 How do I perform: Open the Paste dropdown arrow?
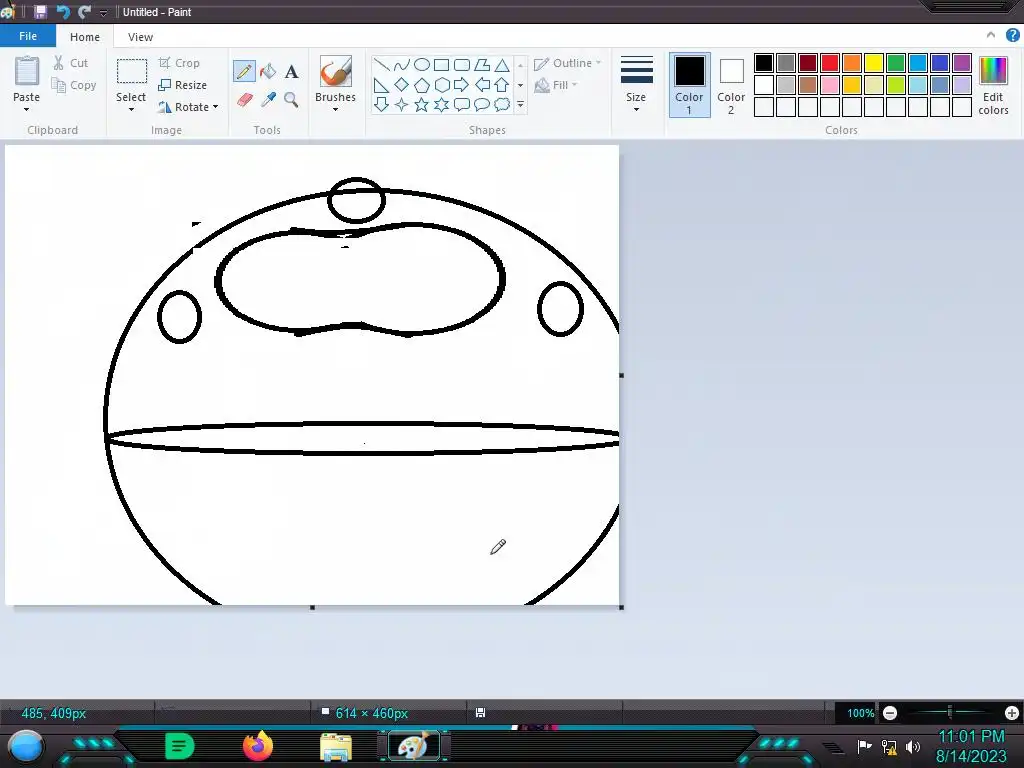click(x=26, y=110)
